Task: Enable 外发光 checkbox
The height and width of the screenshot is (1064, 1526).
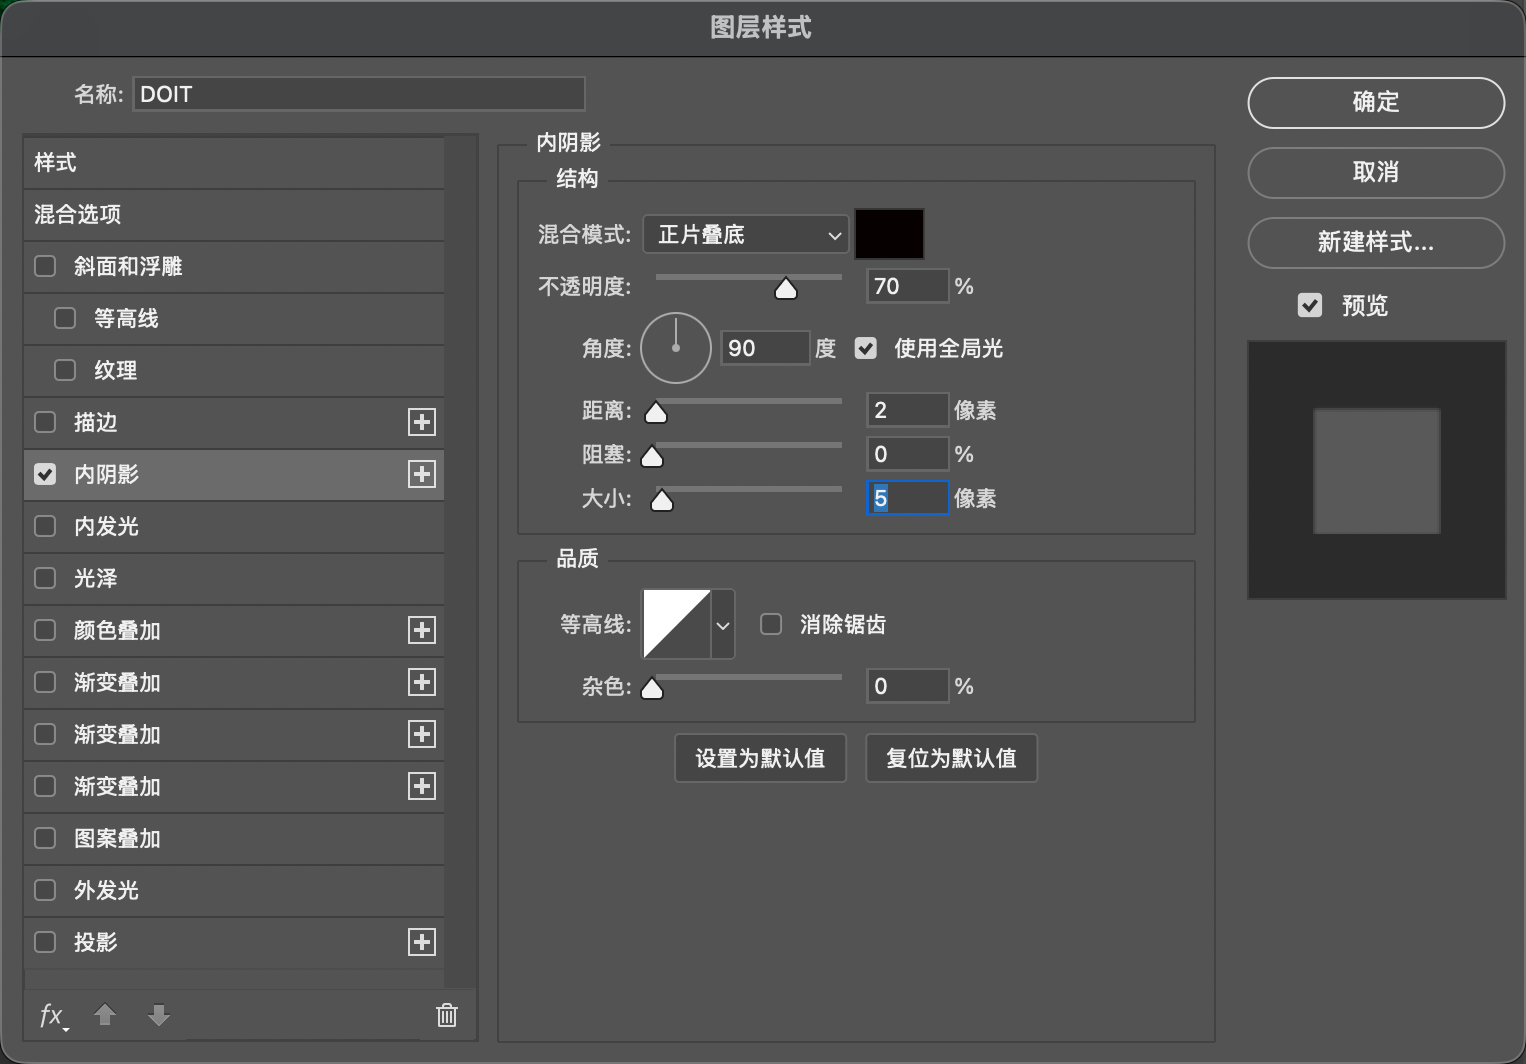Action: (45, 890)
